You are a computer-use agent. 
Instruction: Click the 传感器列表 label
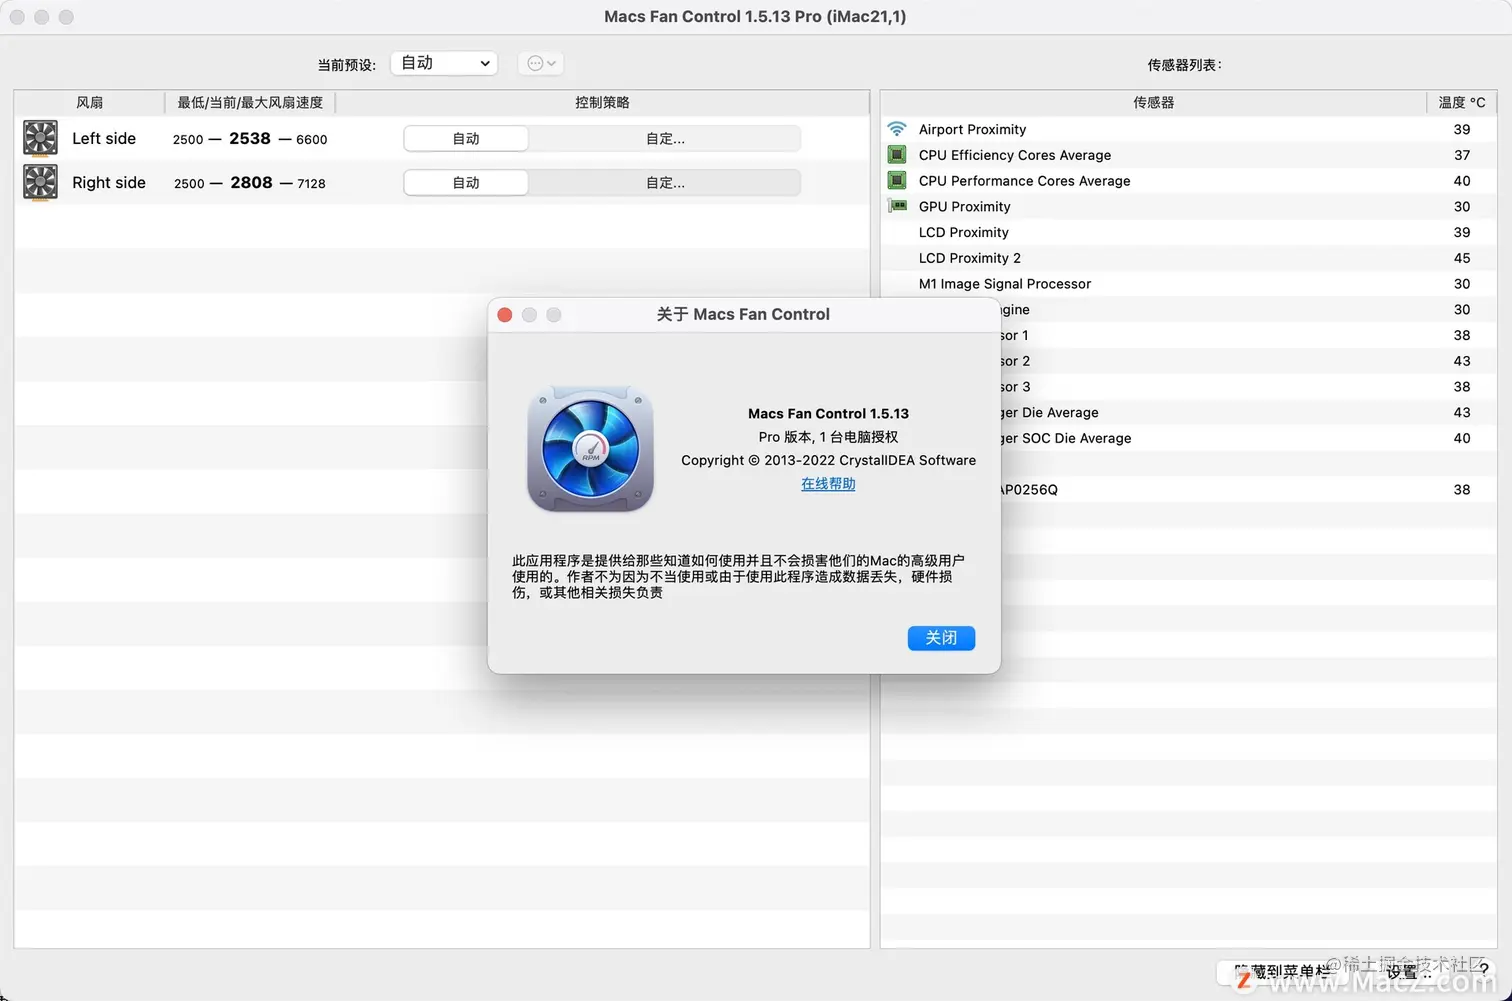[x=1184, y=65]
